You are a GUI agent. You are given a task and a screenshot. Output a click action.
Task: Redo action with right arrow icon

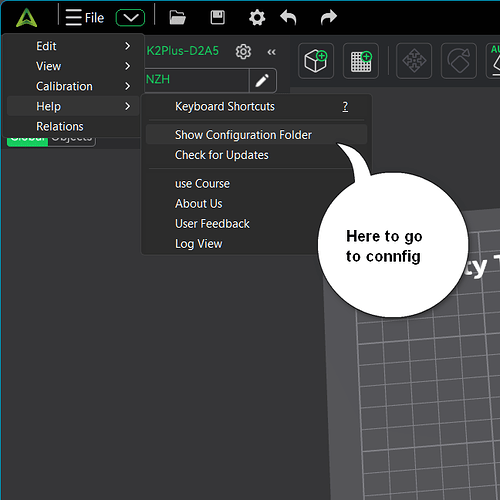pos(329,17)
